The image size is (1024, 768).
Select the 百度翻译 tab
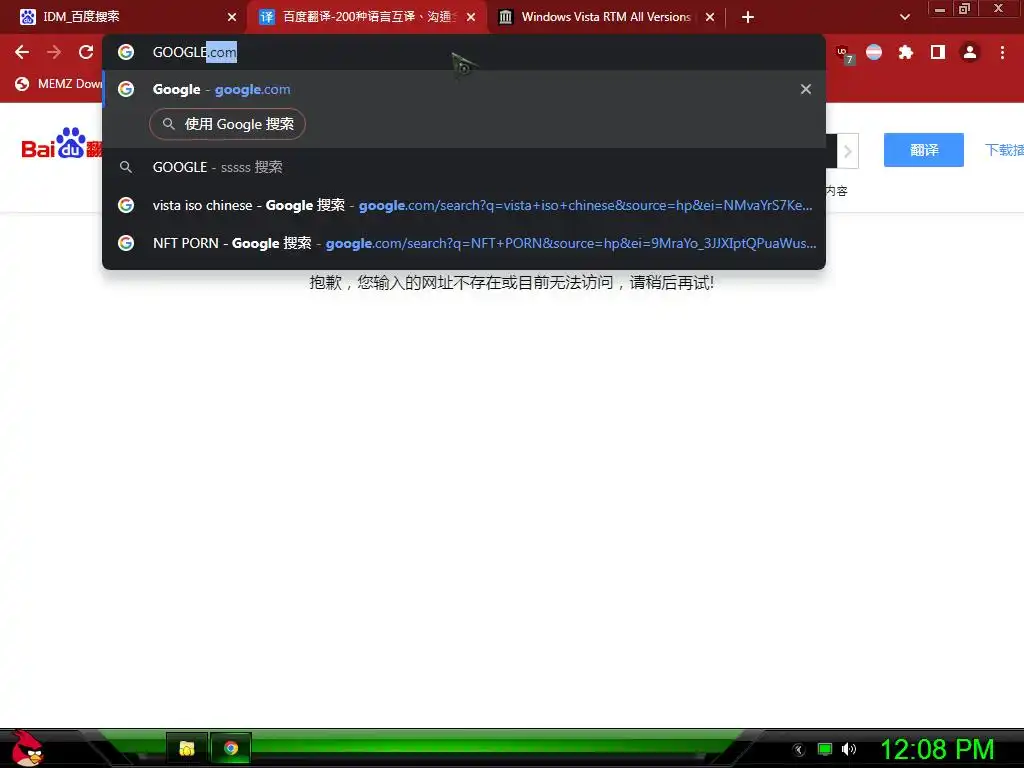point(367,17)
